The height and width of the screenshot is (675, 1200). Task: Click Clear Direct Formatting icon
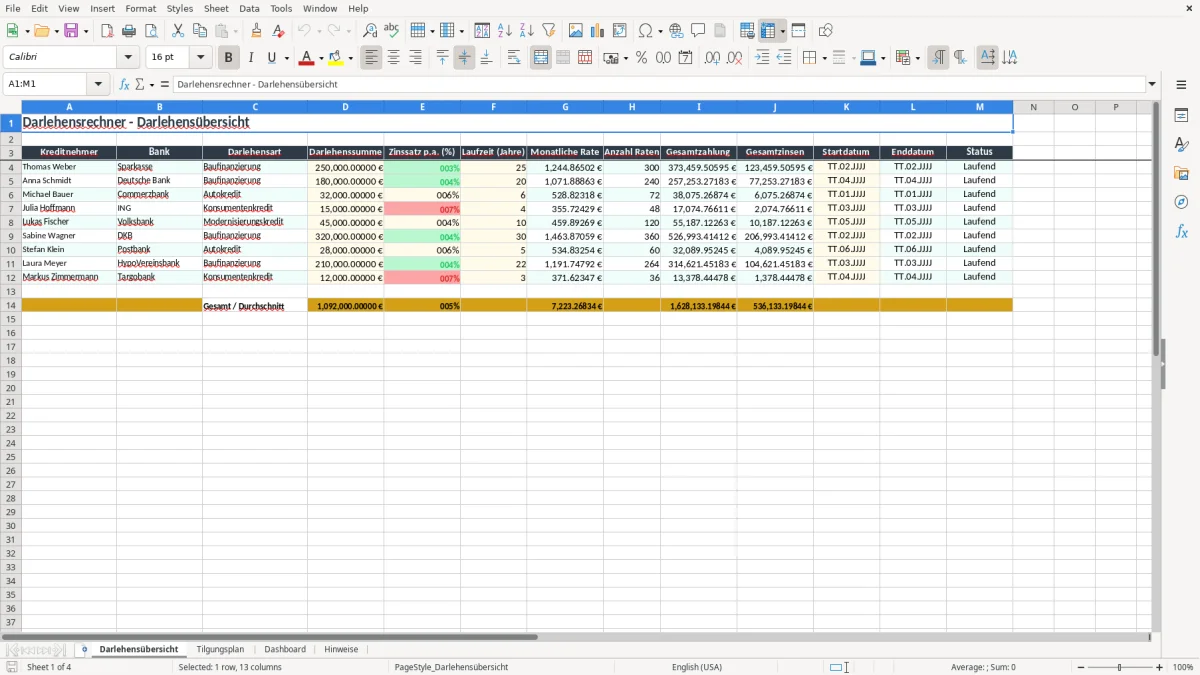279,31
